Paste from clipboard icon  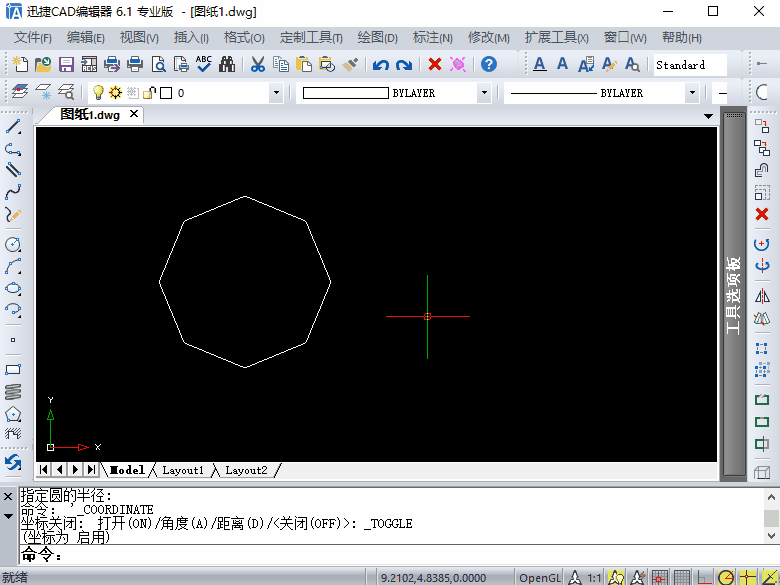303,64
